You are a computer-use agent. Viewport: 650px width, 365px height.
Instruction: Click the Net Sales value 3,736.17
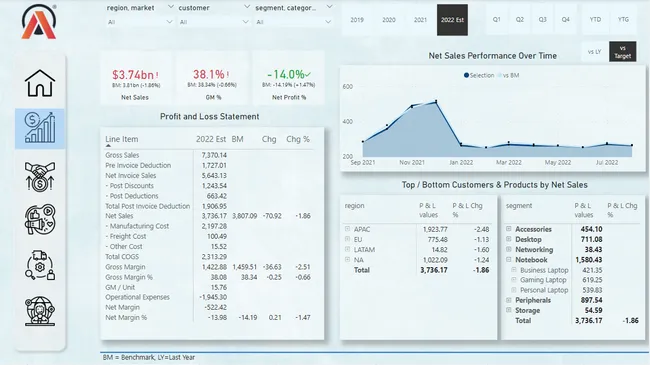point(214,216)
